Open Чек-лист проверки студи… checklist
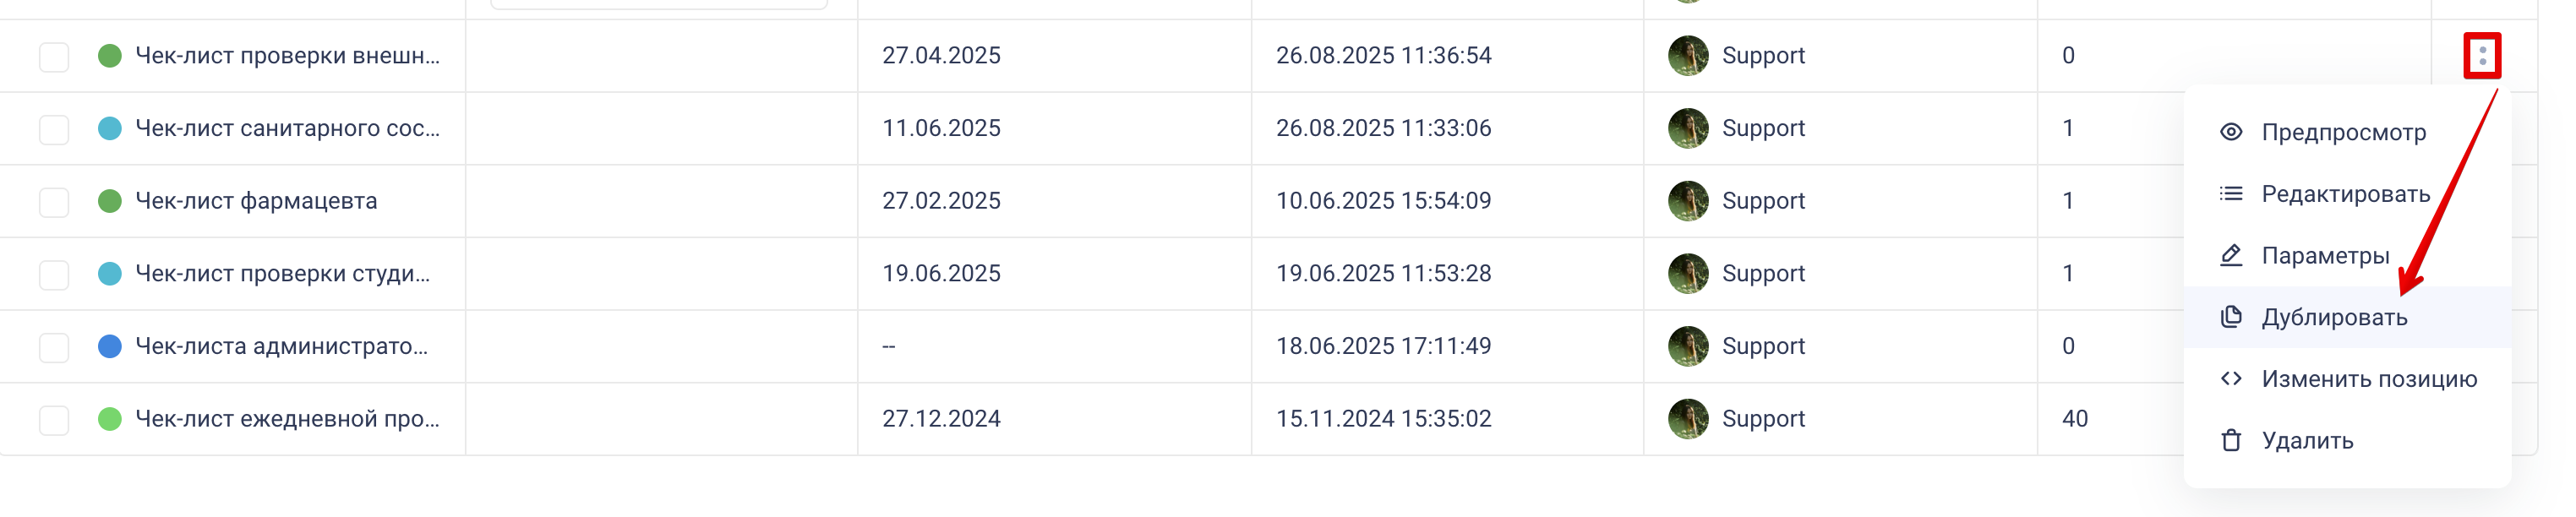Screen dimensions: 2576x517 point(282,274)
